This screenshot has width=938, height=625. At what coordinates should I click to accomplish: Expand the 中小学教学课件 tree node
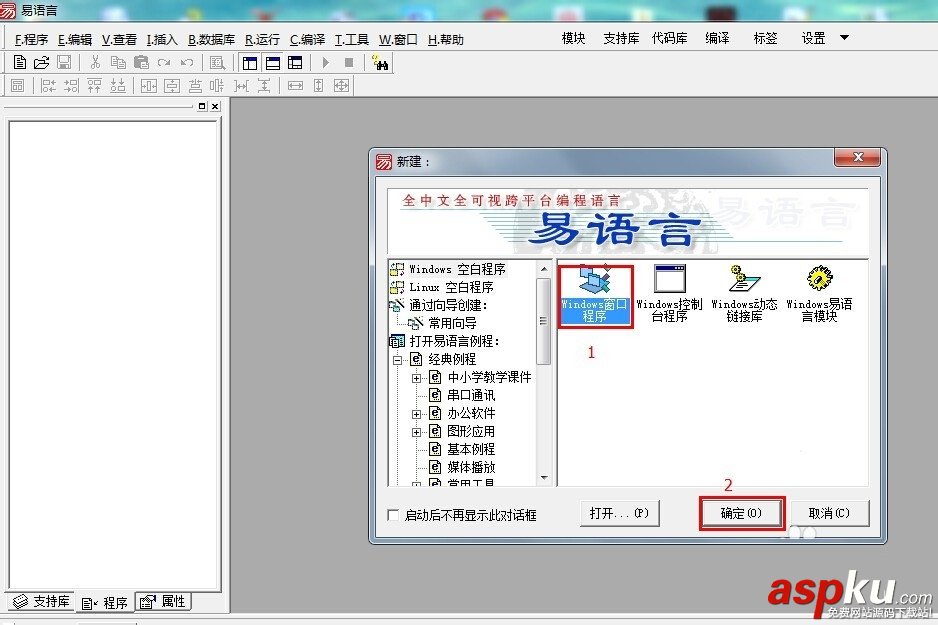point(416,378)
